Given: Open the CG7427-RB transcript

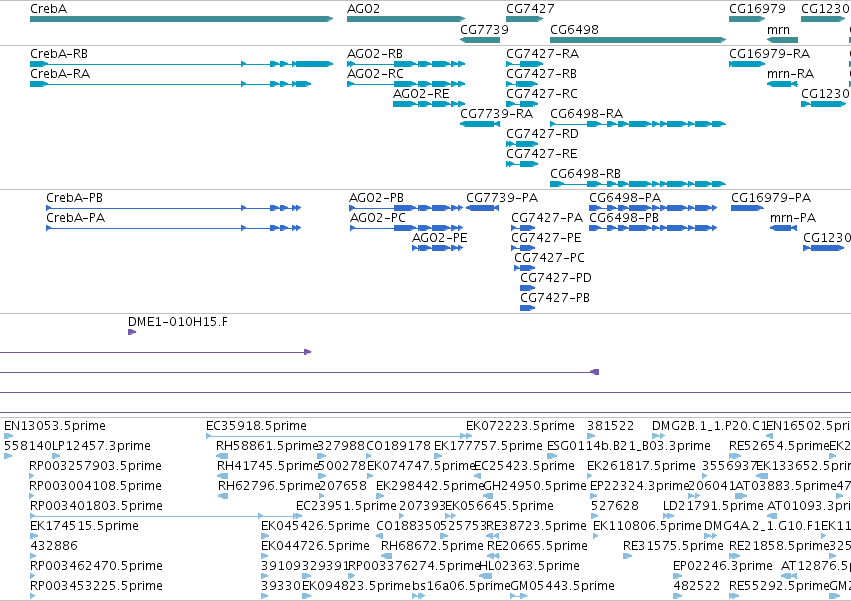Looking at the screenshot, I should (522, 84).
